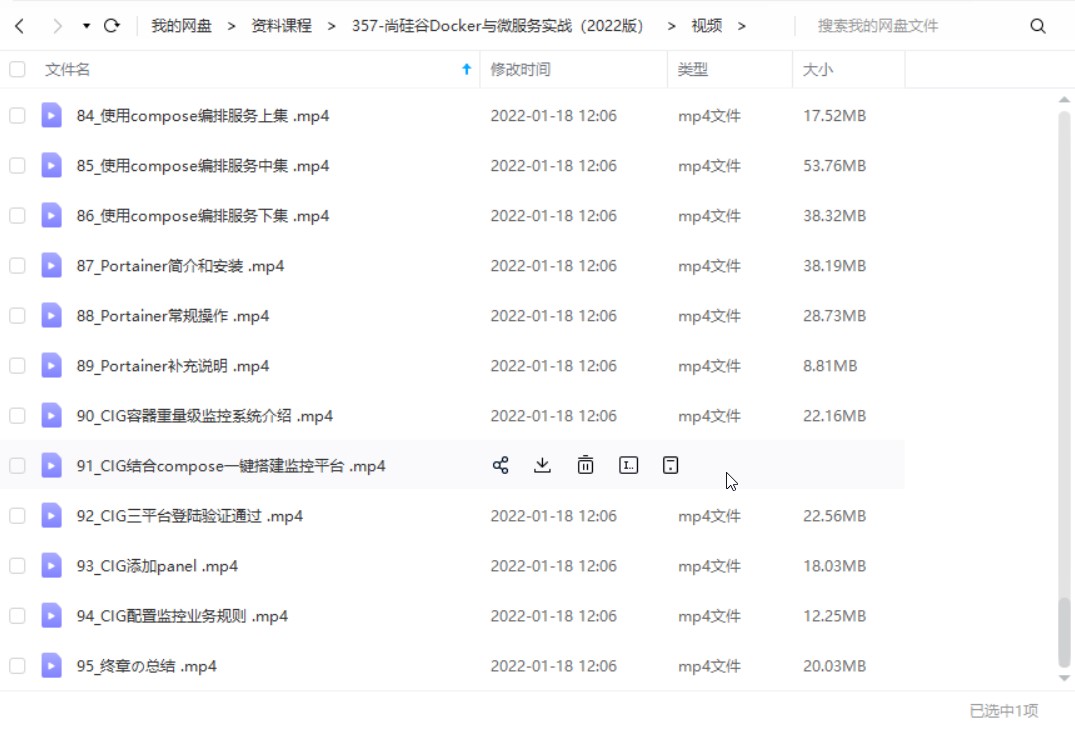Click video icon of 90_CIG容器重量级监控系统介绍
1075x730 pixels.
(51, 415)
